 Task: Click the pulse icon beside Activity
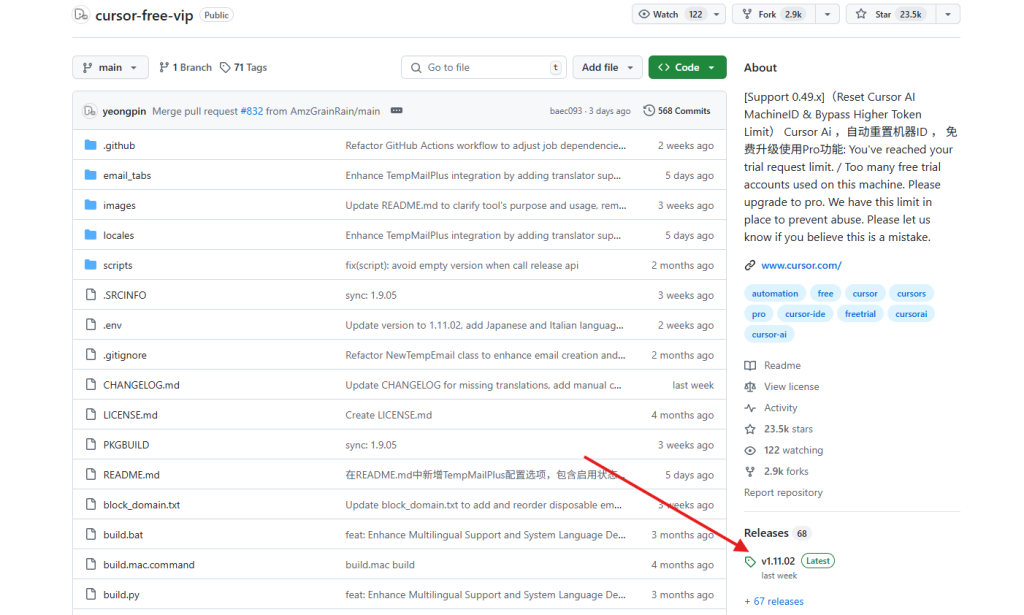point(750,408)
